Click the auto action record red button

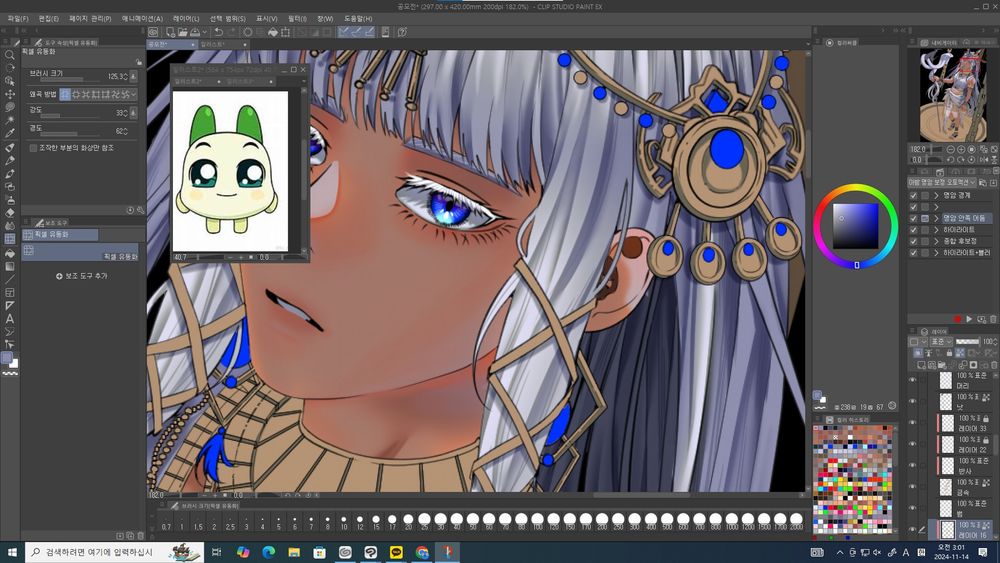[957, 319]
